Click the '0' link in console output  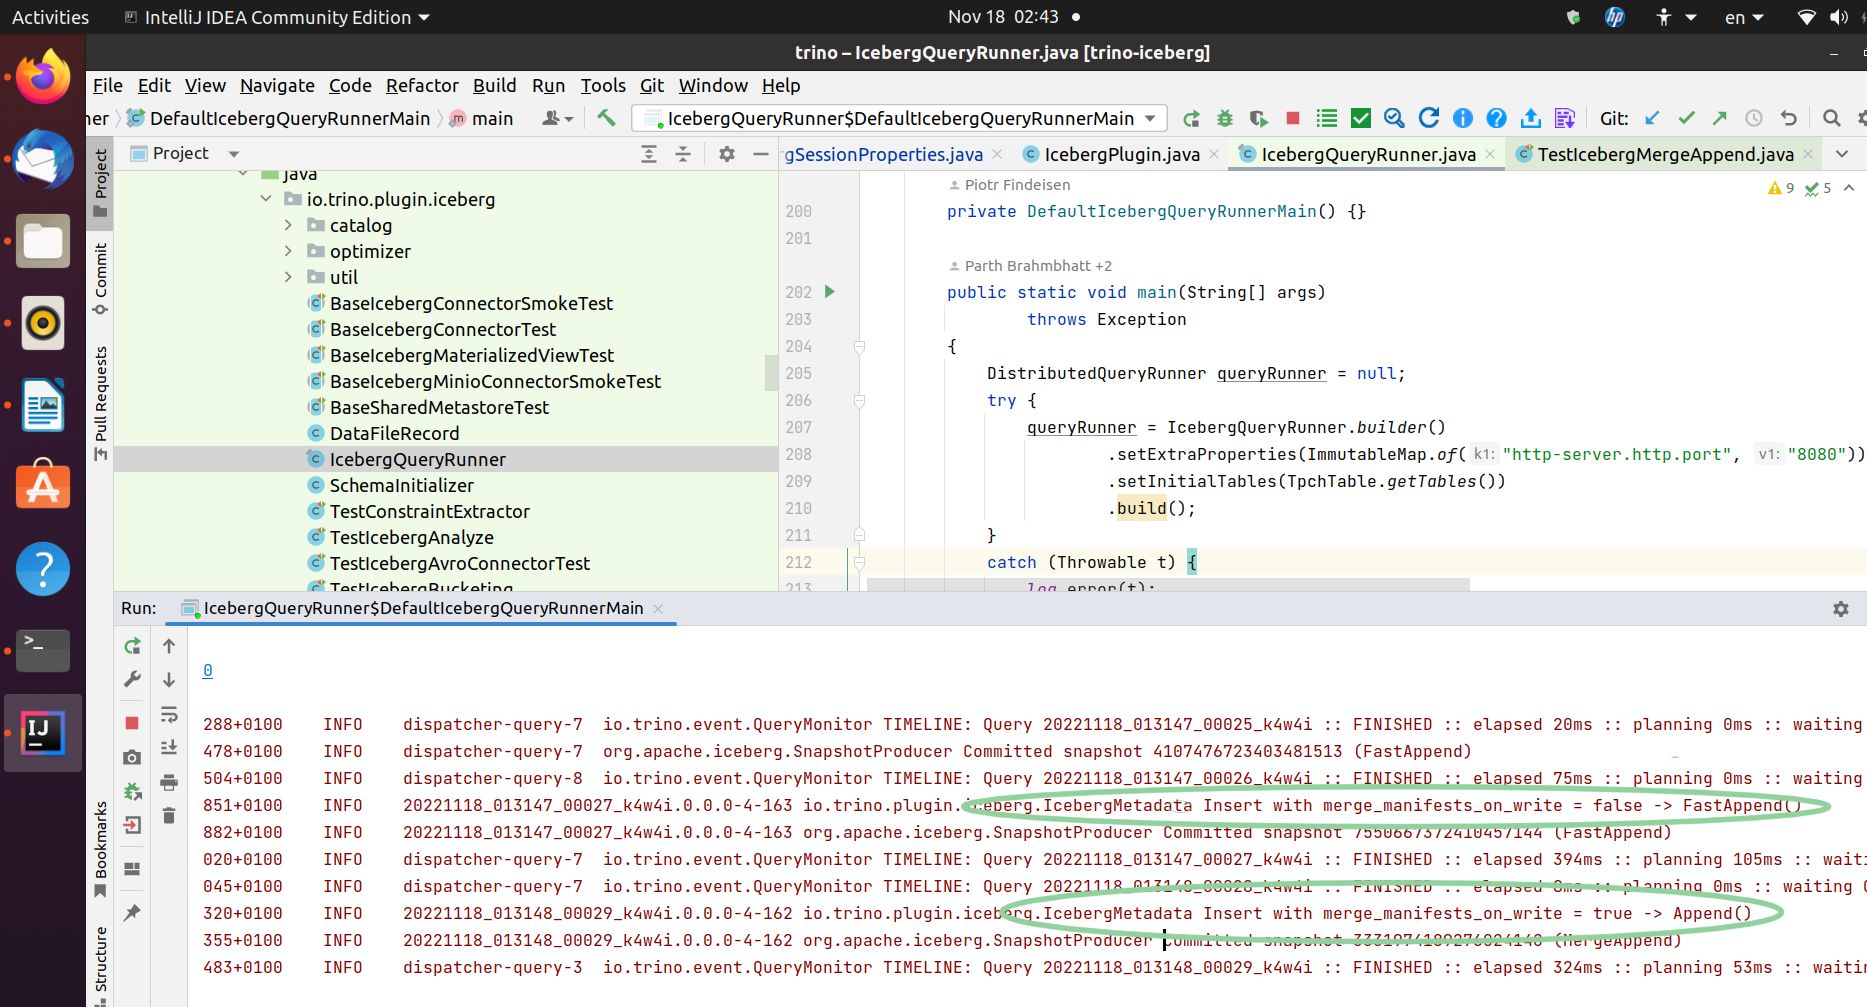207,671
